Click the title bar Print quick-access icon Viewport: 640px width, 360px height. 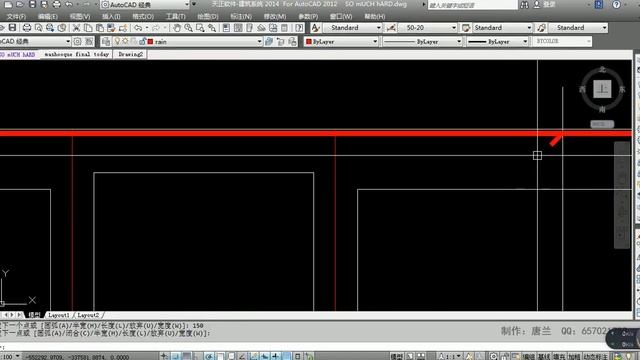point(57,4)
